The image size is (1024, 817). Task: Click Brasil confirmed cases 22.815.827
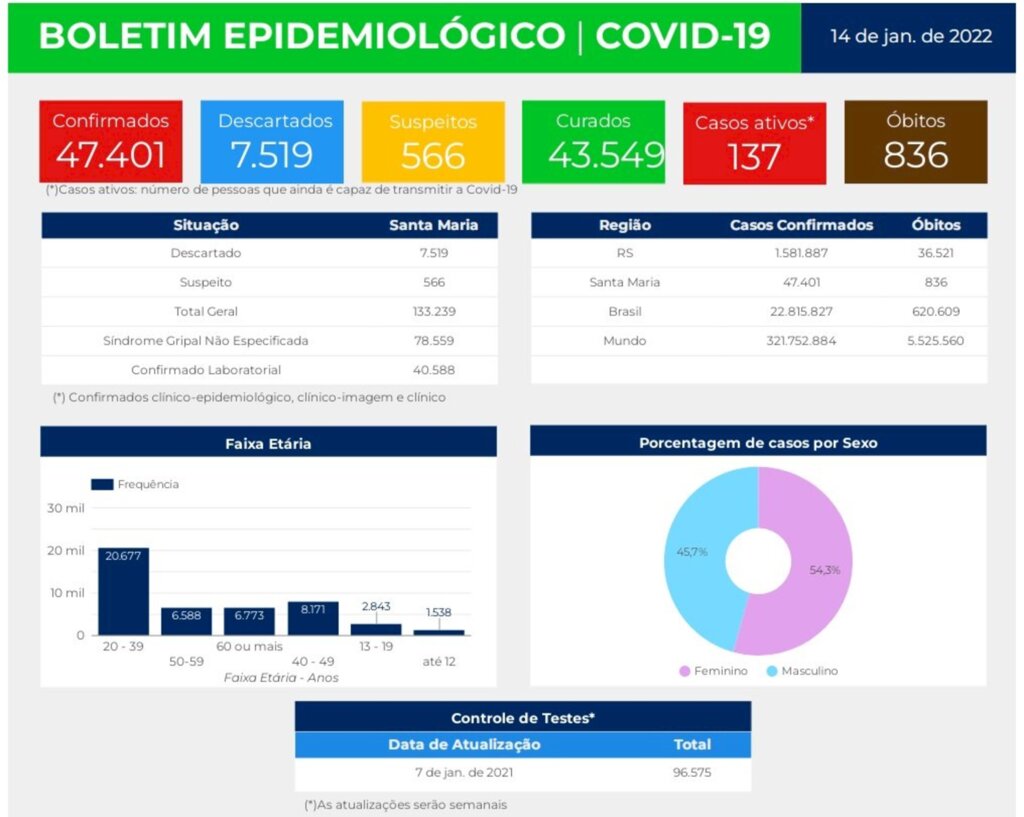tap(801, 312)
